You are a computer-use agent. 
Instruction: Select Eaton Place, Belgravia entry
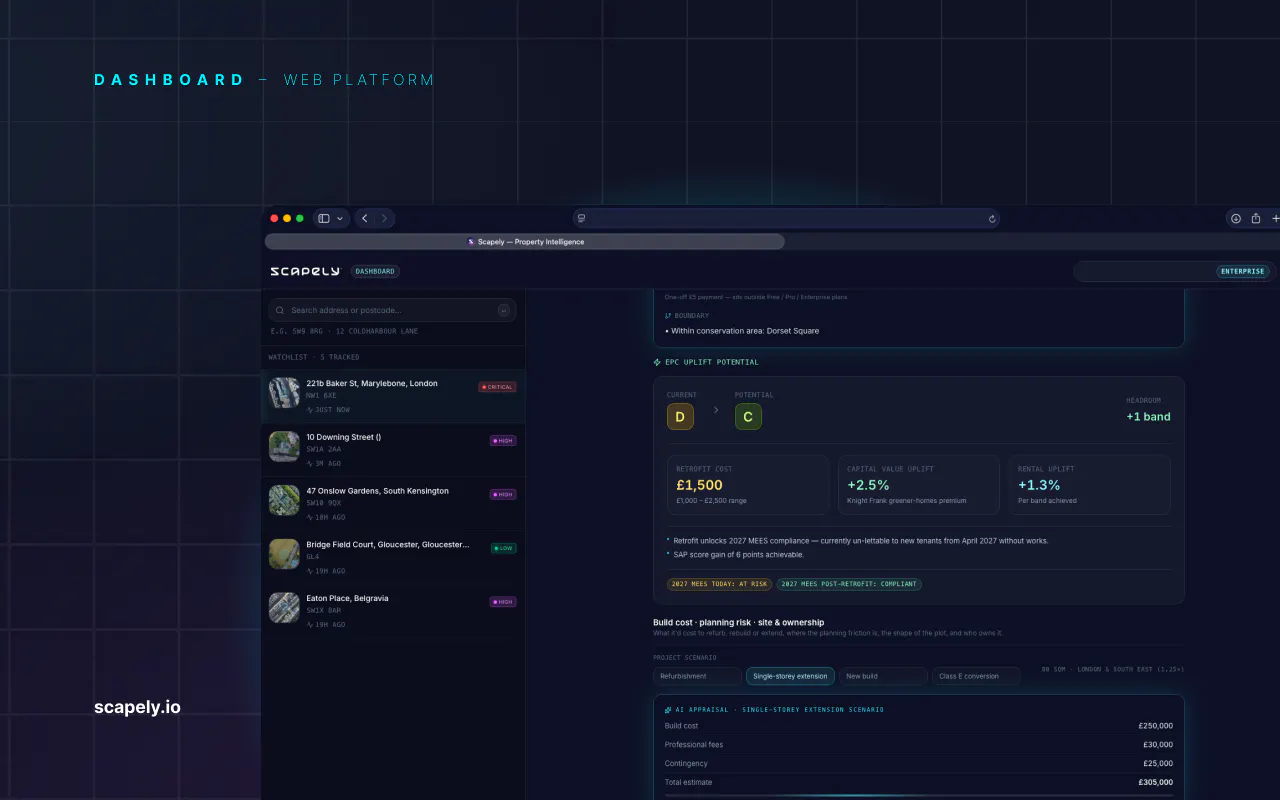pos(393,611)
